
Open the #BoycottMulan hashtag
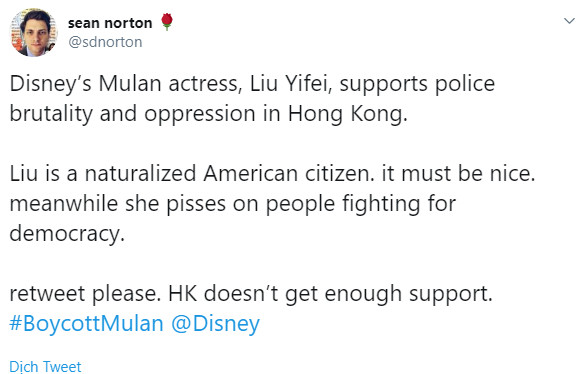(86, 323)
